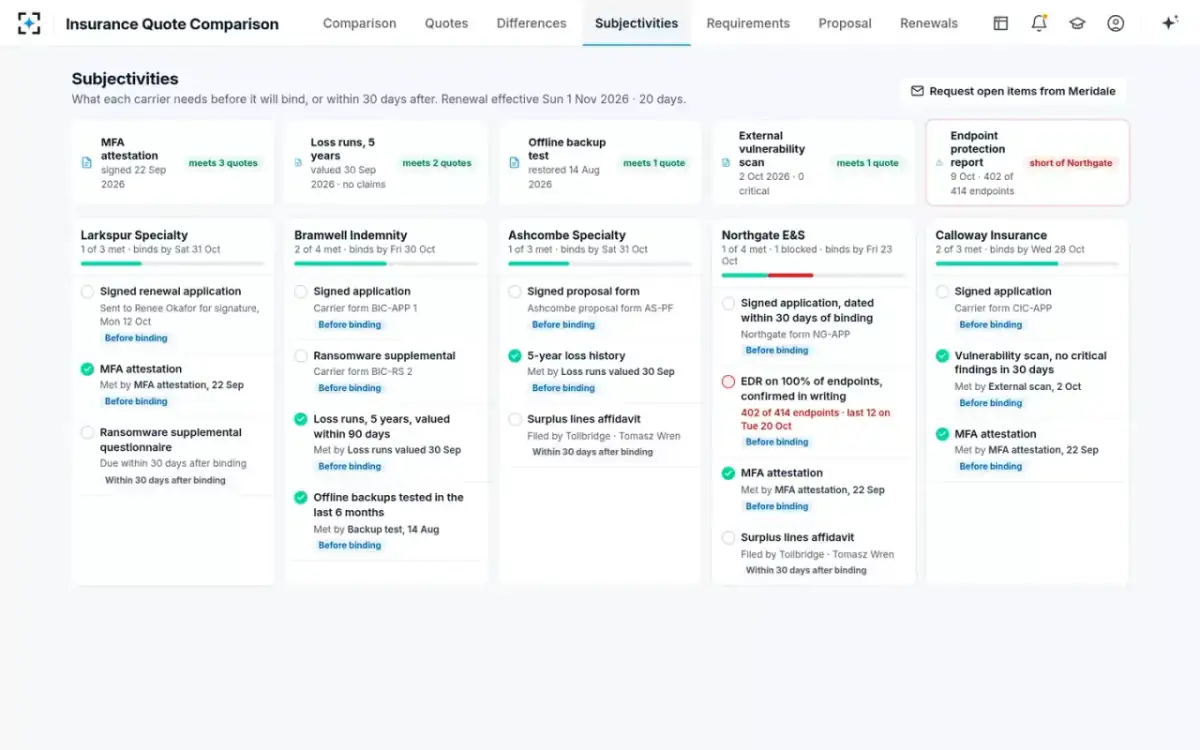Toggle Larkspur Ransomware supplemental questionnaire circle
This screenshot has width=1200, height=750.
tap(87, 433)
